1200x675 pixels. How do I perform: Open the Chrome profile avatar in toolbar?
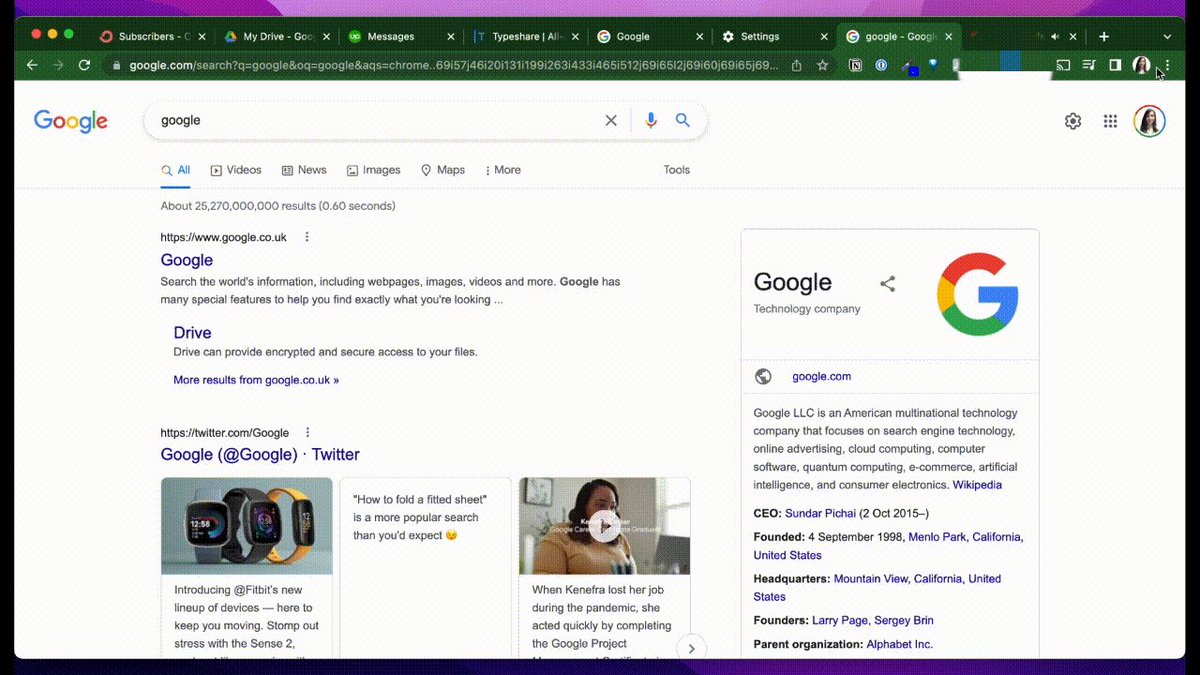click(1141, 65)
